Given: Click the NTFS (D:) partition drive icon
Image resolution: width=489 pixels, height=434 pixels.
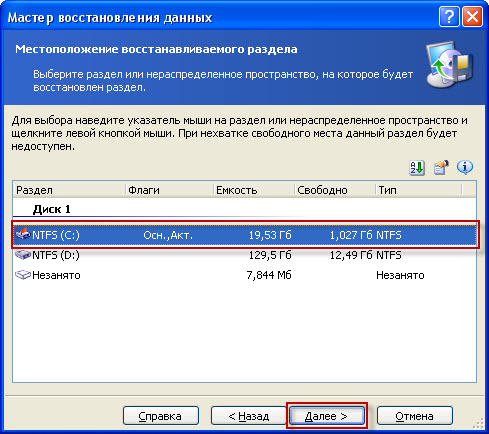Looking at the screenshot, I should [23, 255].
